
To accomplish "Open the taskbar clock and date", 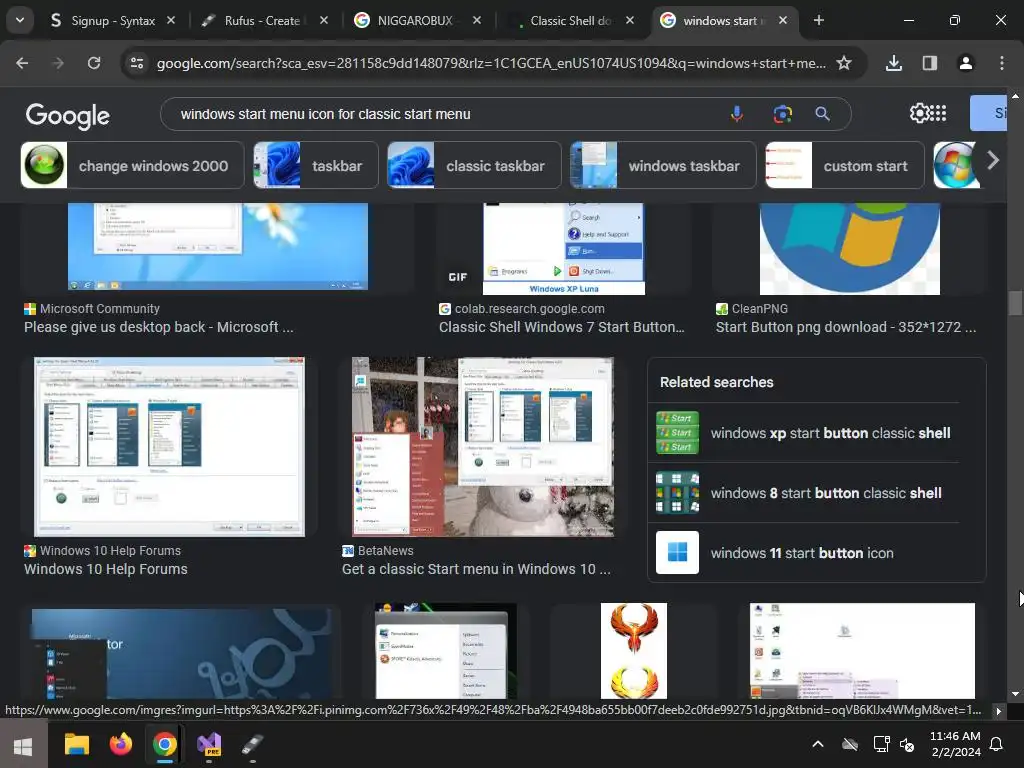I will pyautogui.click(x=955, y=744).
